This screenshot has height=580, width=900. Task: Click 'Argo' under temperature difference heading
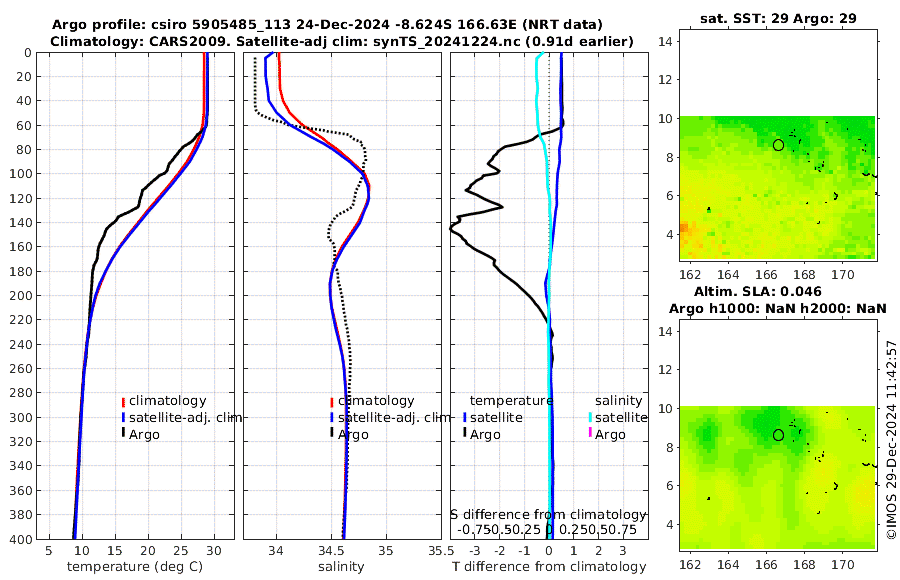[x=485, y=435]
